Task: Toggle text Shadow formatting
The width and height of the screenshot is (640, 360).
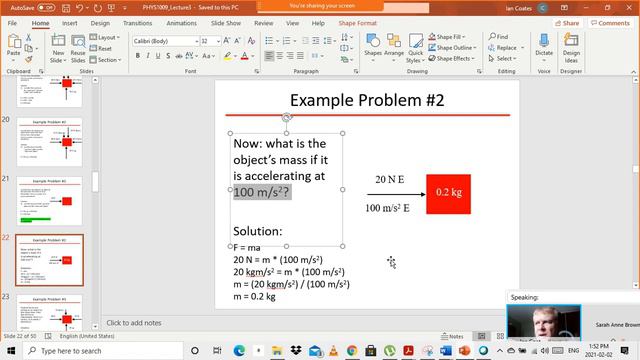Action: [x=168, y=56]
